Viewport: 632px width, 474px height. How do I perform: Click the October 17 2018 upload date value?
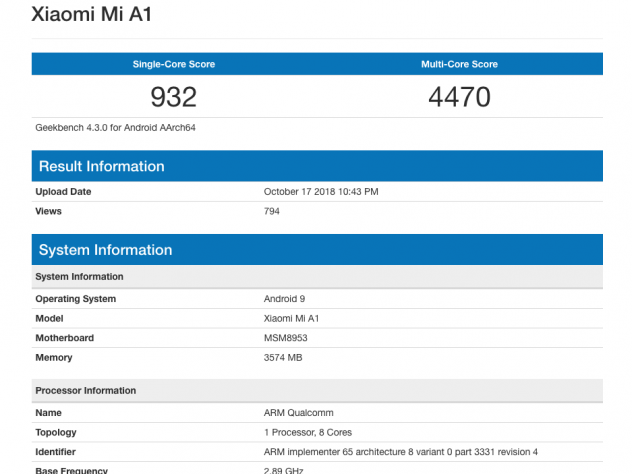coord(321,191)
